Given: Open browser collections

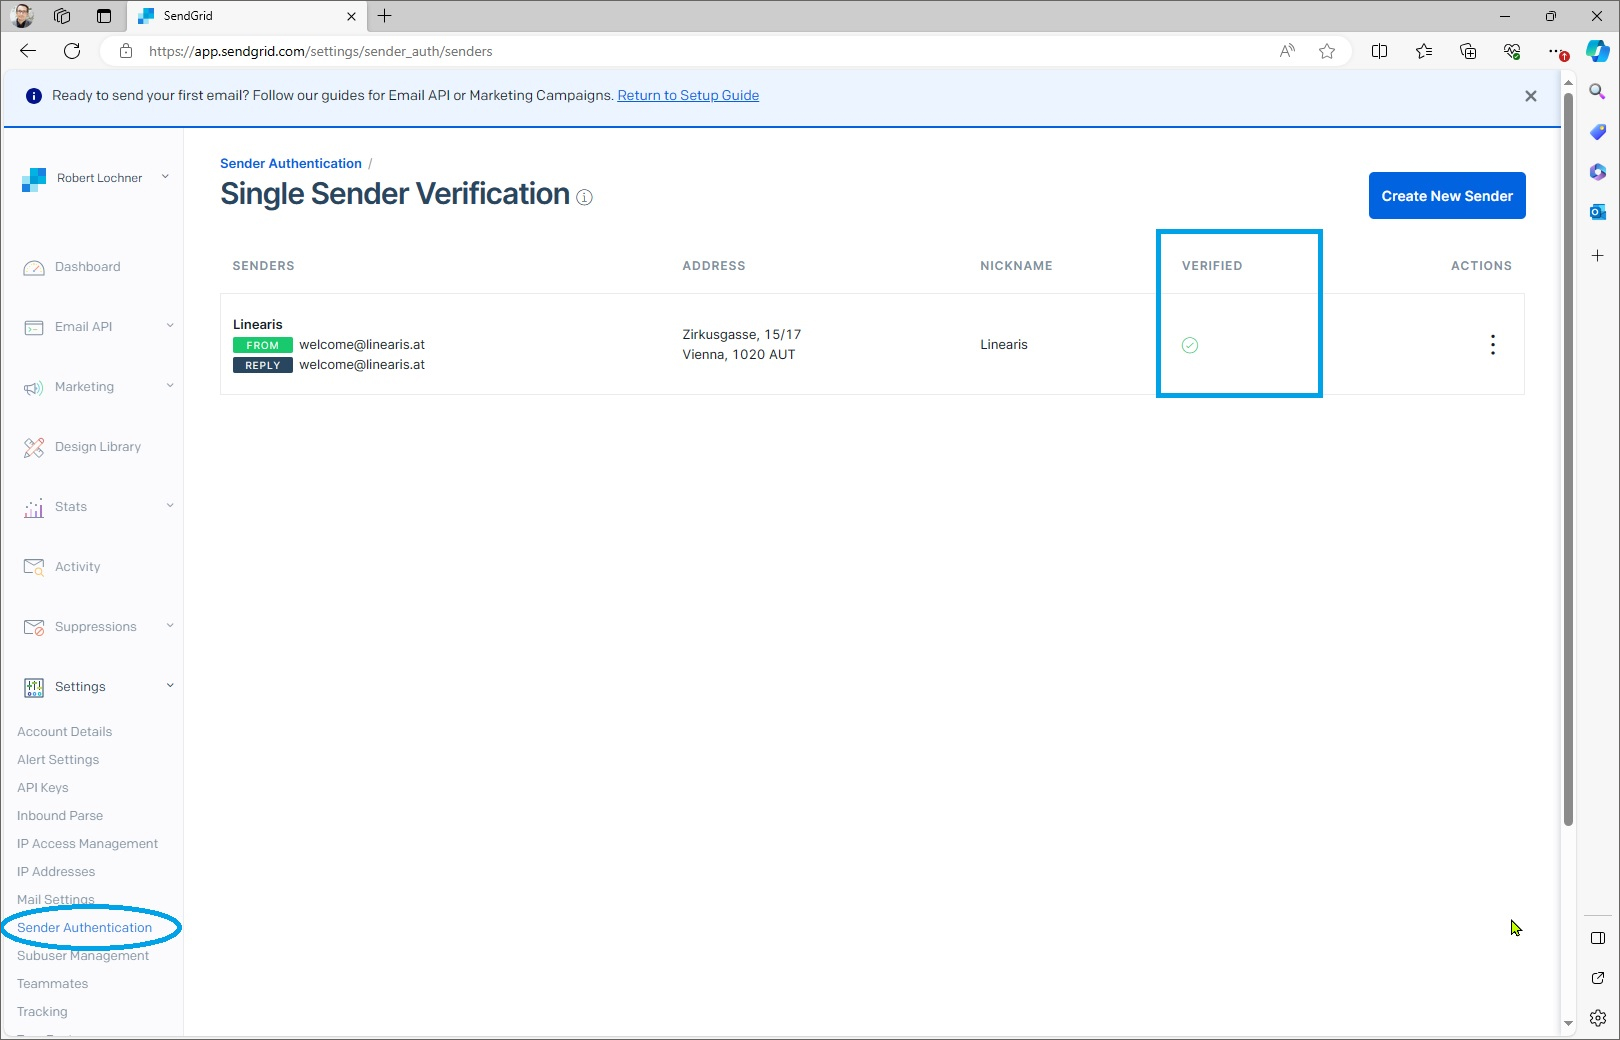Looking at the screenshot, I should tap(1467, 51).
